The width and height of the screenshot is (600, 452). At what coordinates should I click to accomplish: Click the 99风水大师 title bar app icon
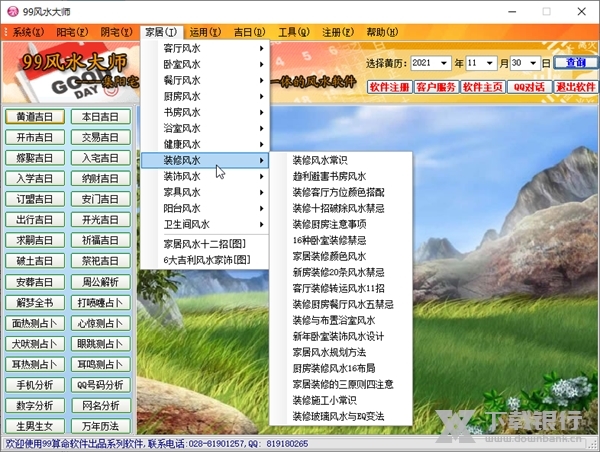(13, 11)
